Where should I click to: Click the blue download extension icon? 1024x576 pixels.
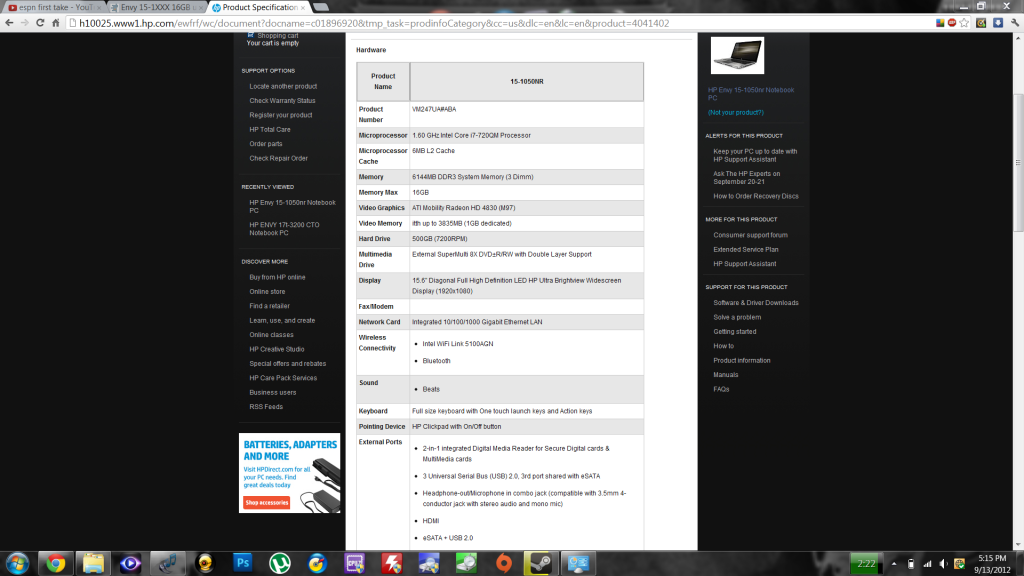pos(998,23)
